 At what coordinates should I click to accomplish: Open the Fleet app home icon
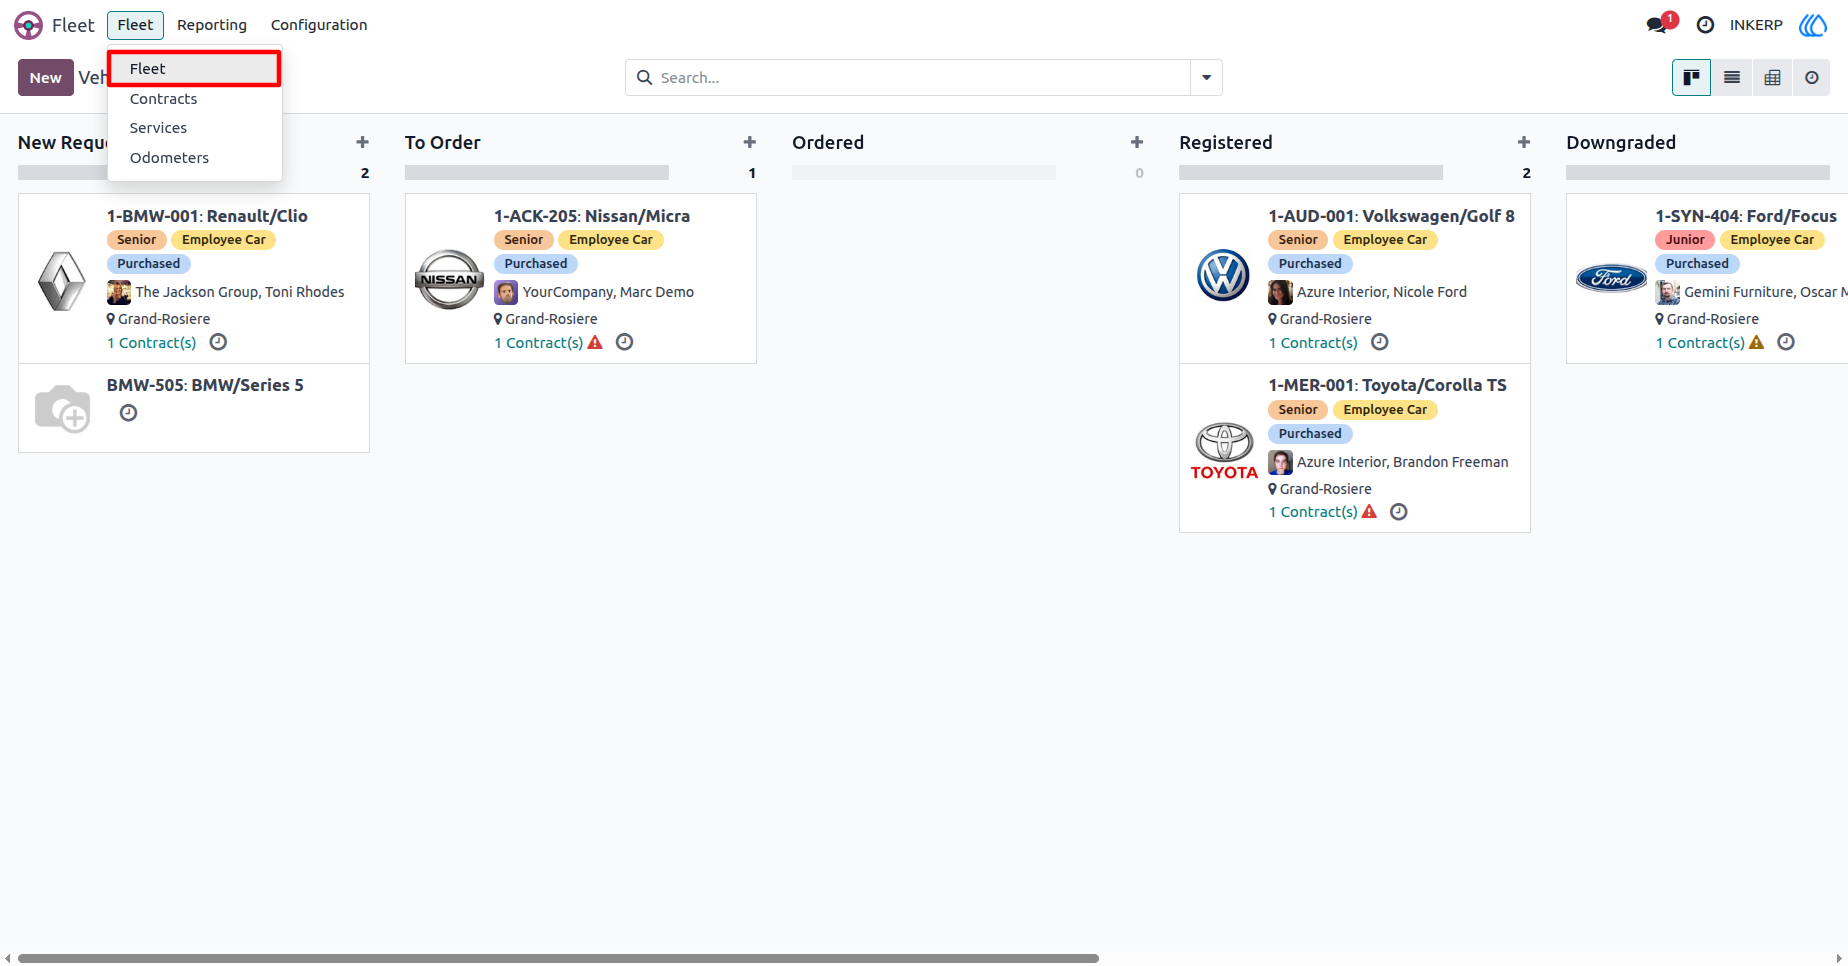pyautogui.click(x=28, y=25)
